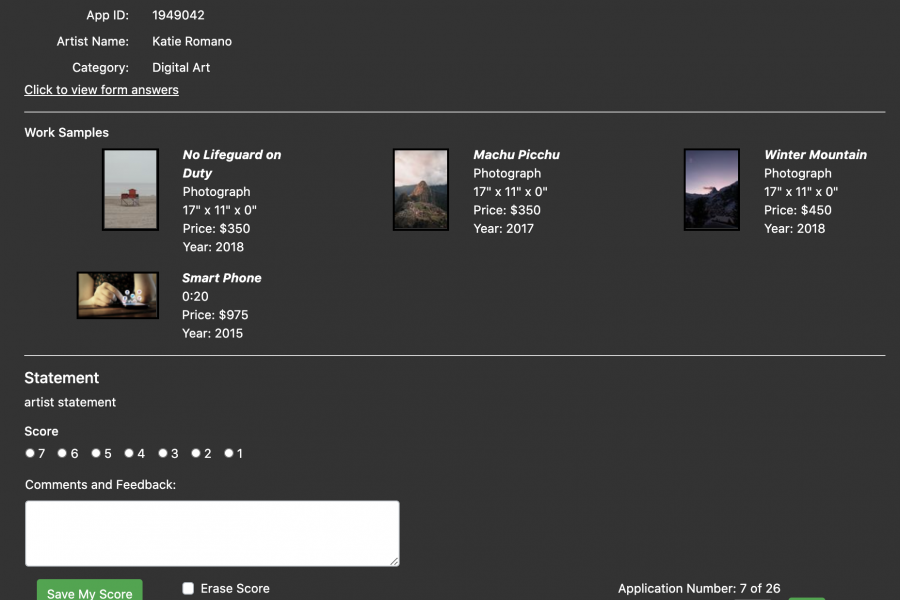900x600 pixels.
Task: Click the Smart Phone duration 0:20
Action: (195, 296)
